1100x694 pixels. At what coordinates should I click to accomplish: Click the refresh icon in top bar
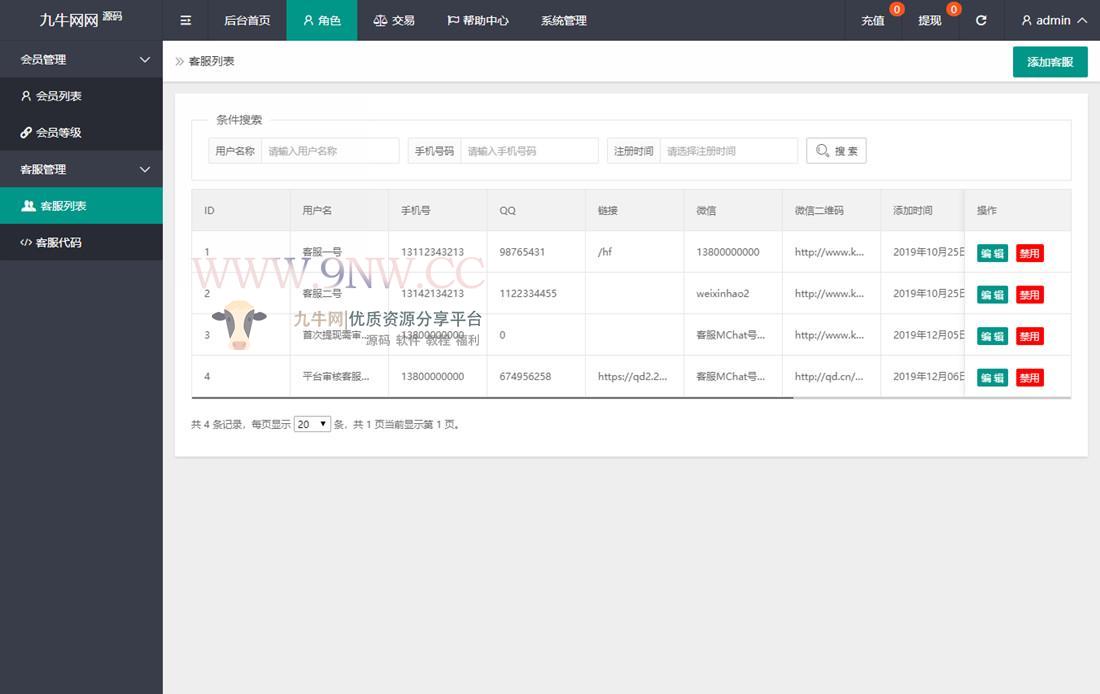click(x=981, y=20)
